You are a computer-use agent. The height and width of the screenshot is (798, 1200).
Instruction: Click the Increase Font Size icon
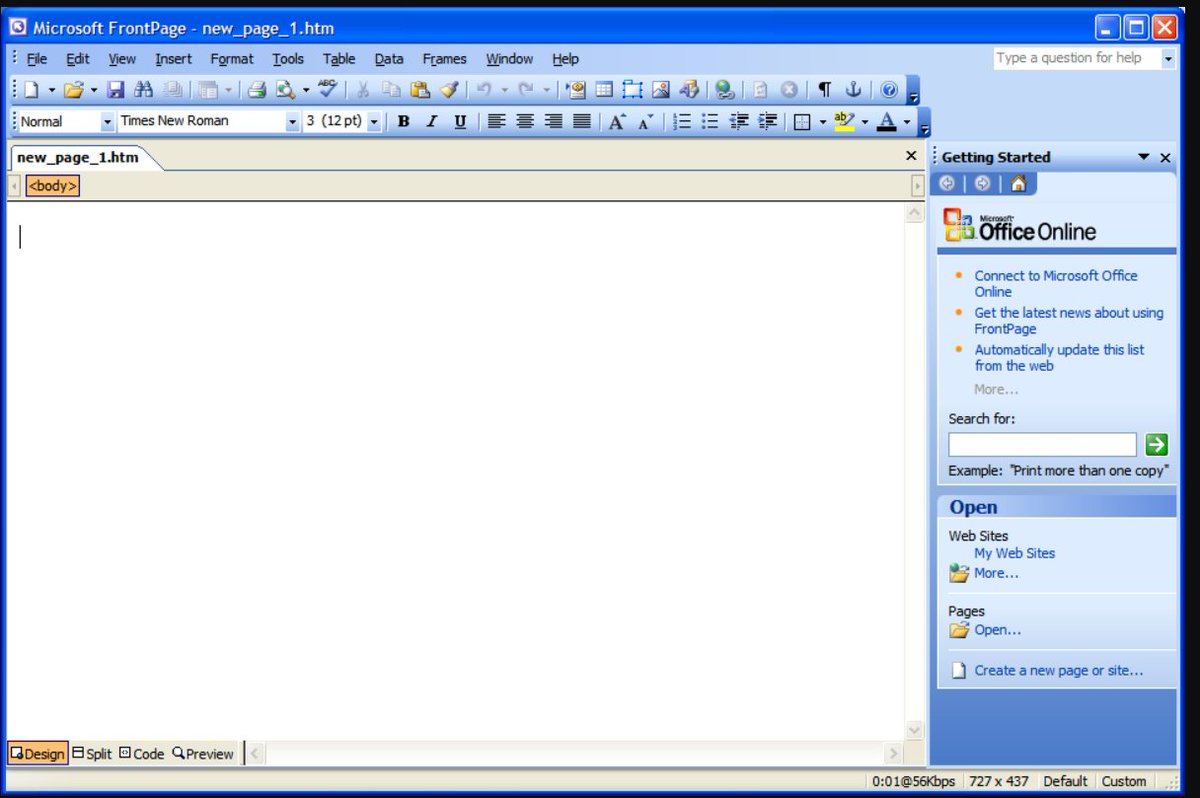618,121
